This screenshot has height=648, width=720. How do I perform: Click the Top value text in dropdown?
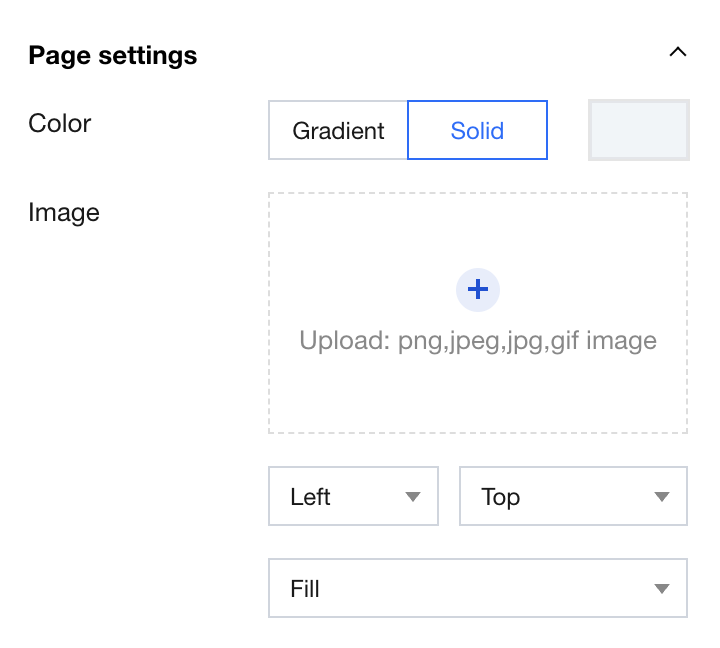tap(500, 497)
